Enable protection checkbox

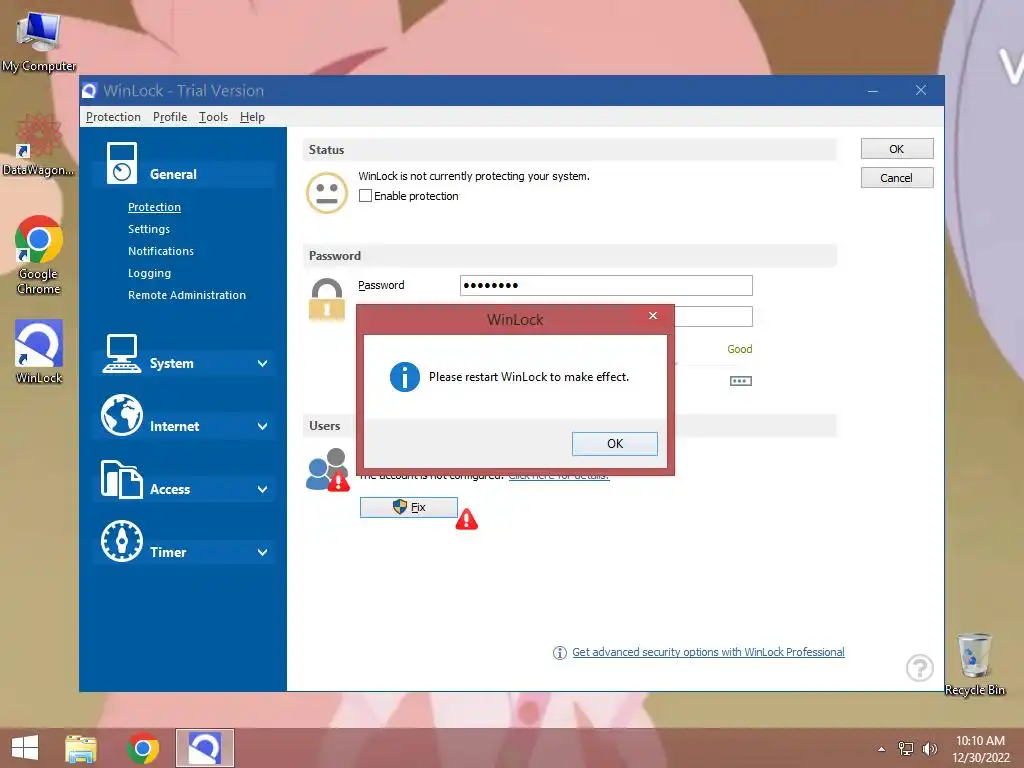pos(365,196)
